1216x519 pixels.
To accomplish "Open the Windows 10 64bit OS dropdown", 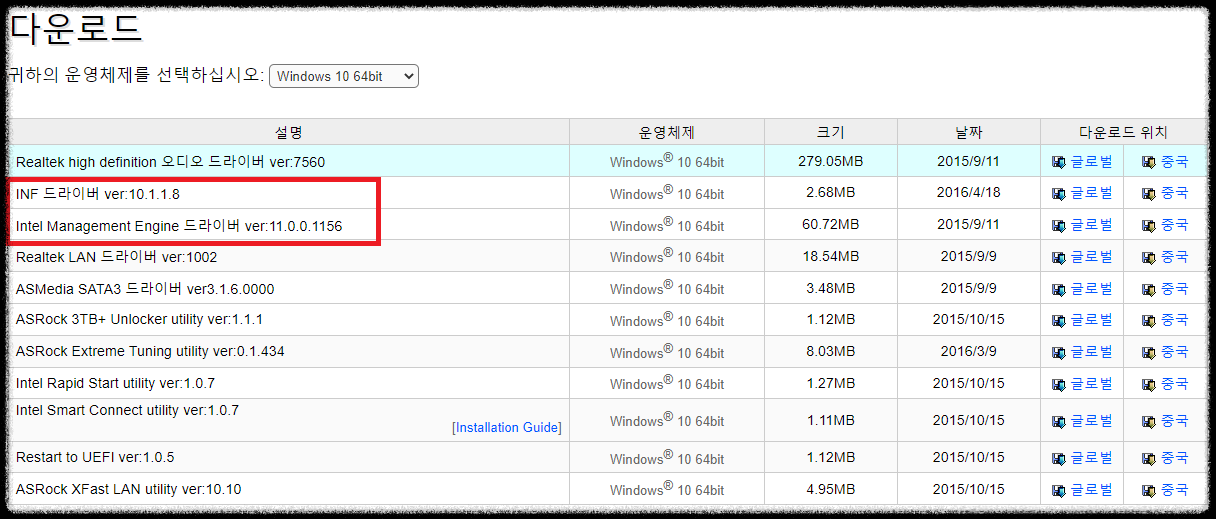I will tap(343, 76).
